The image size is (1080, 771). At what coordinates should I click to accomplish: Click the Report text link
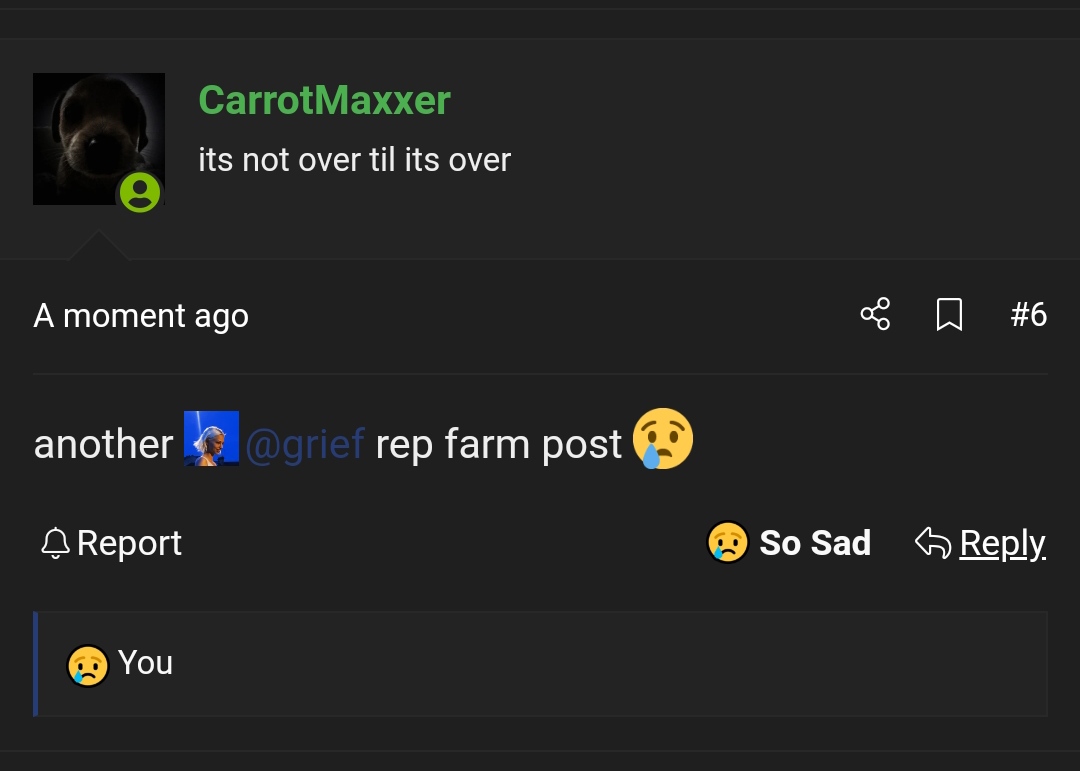pyautogui.click(x=129, y=543)
